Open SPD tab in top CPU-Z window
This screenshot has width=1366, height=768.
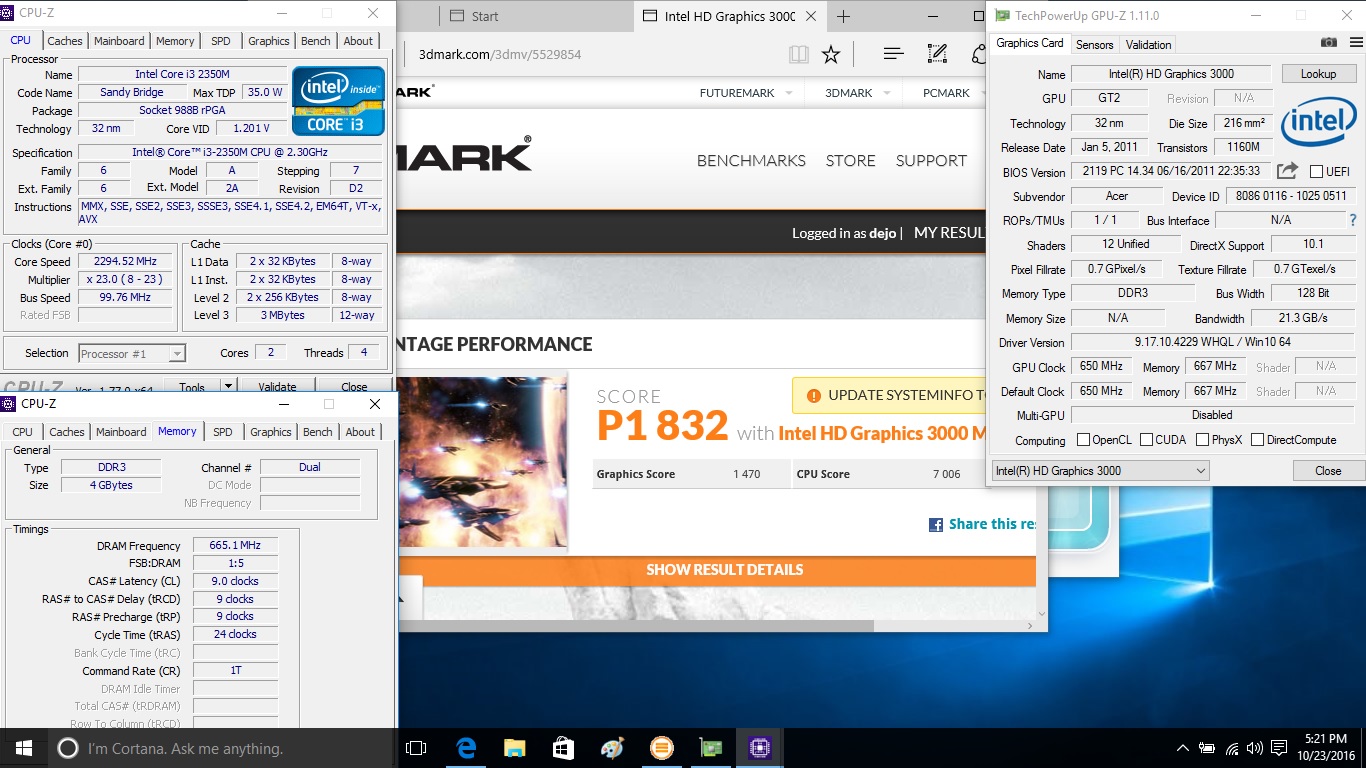(220, 41)
